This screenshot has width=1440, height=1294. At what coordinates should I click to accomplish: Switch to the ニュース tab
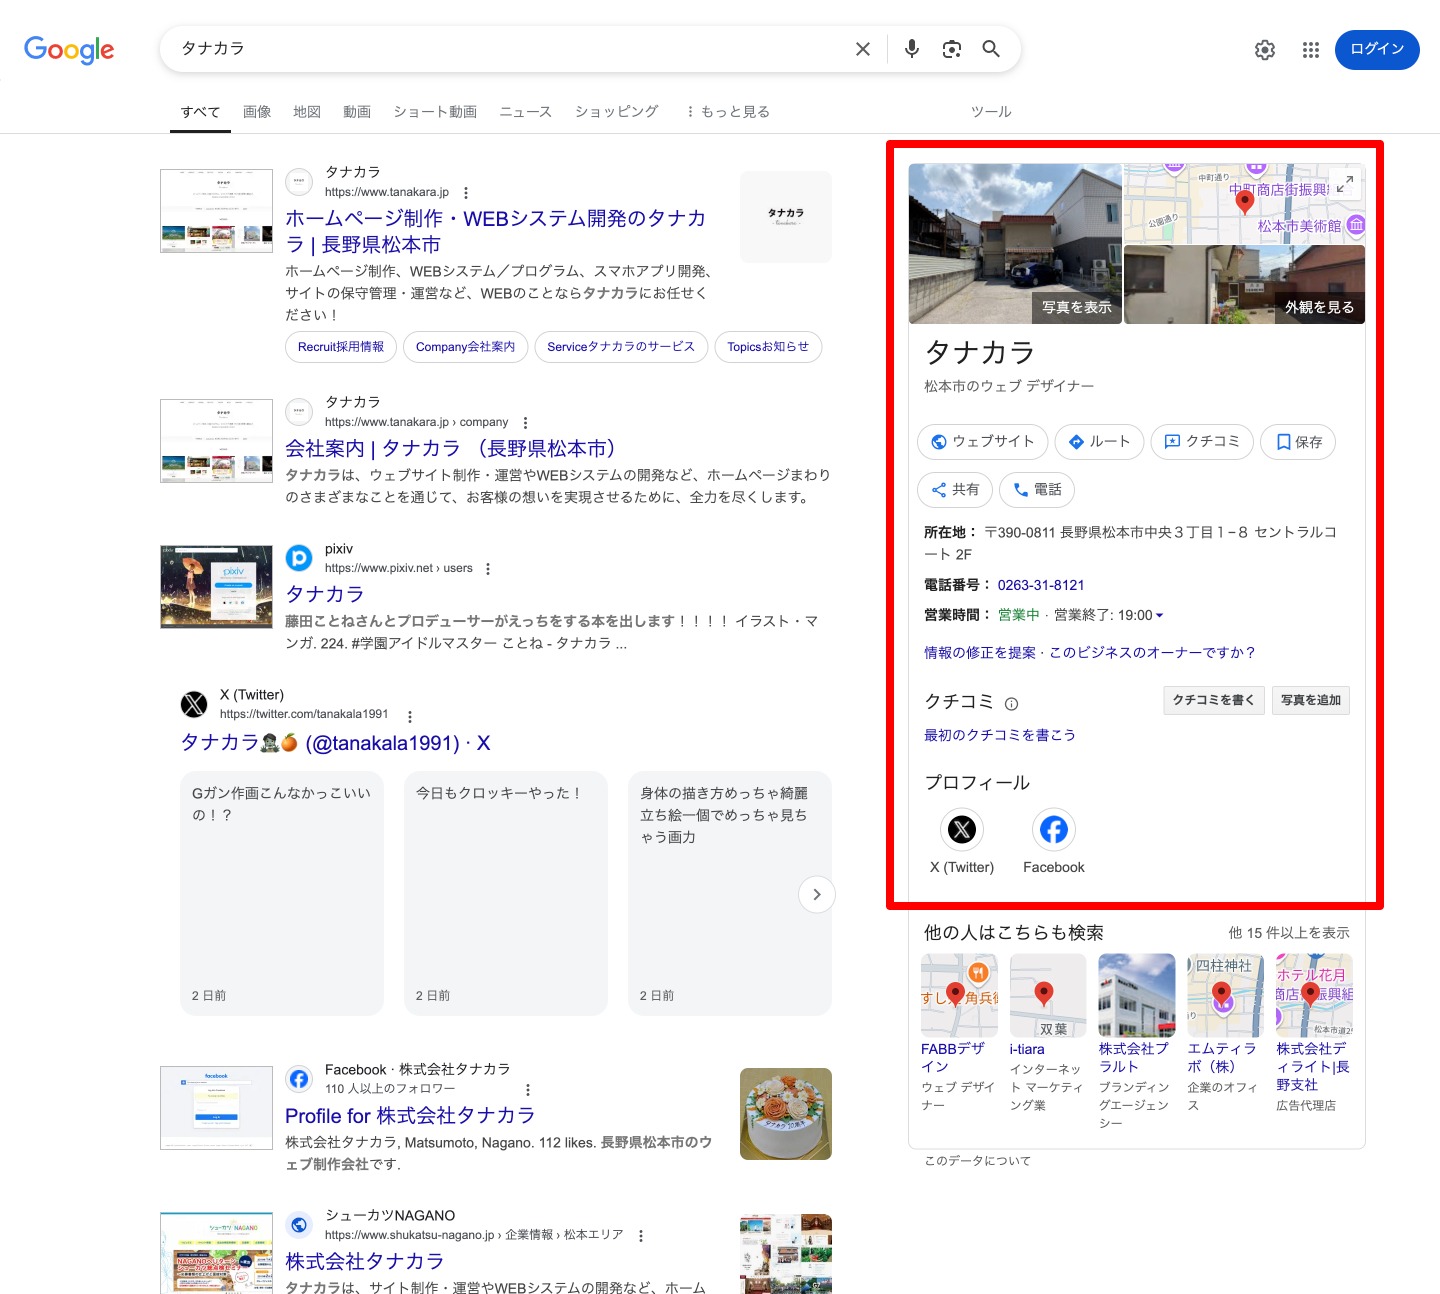click(526, 111)
